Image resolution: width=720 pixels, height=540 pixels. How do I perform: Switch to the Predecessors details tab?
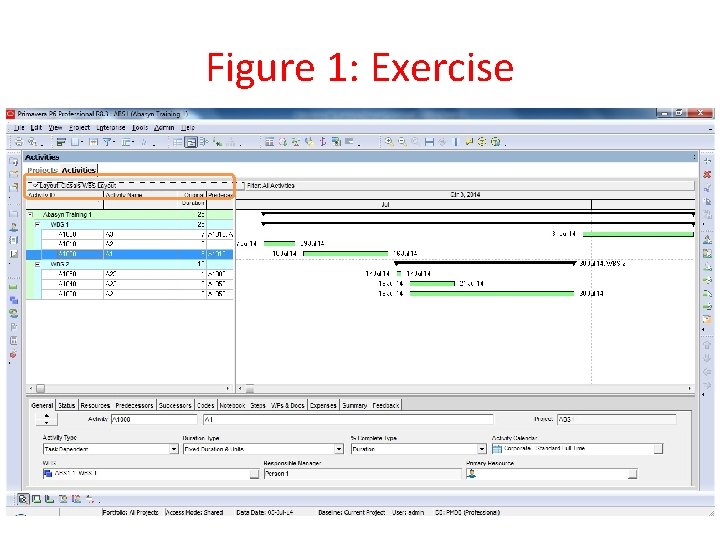click(x=134, y=405)
